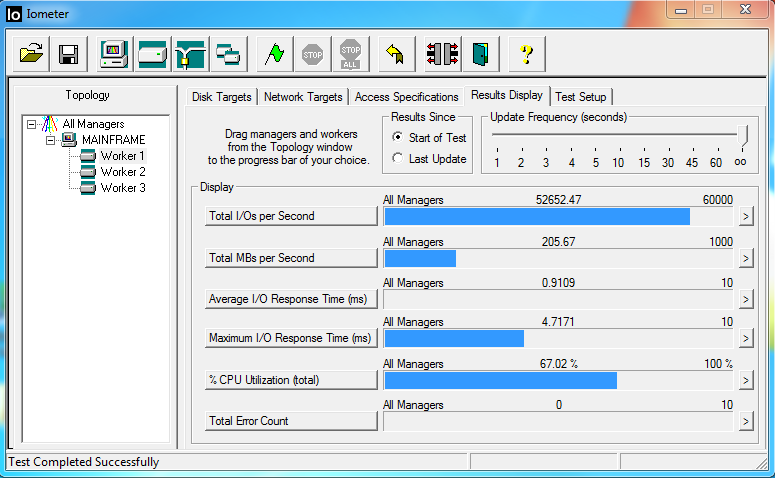This screenshot has width=775, height=478.
Task: Click the Worker 1 disk icon
Action: pyautogui.click(x=87, y=156)
